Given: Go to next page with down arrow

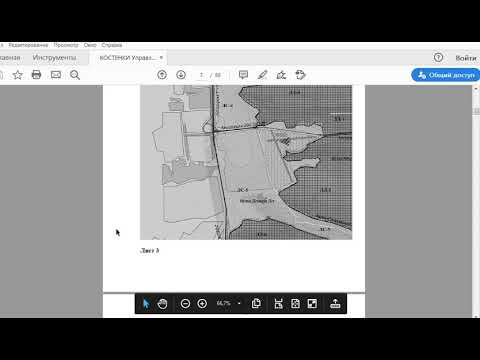Looking at the screenshot, I should coord(181,75).
